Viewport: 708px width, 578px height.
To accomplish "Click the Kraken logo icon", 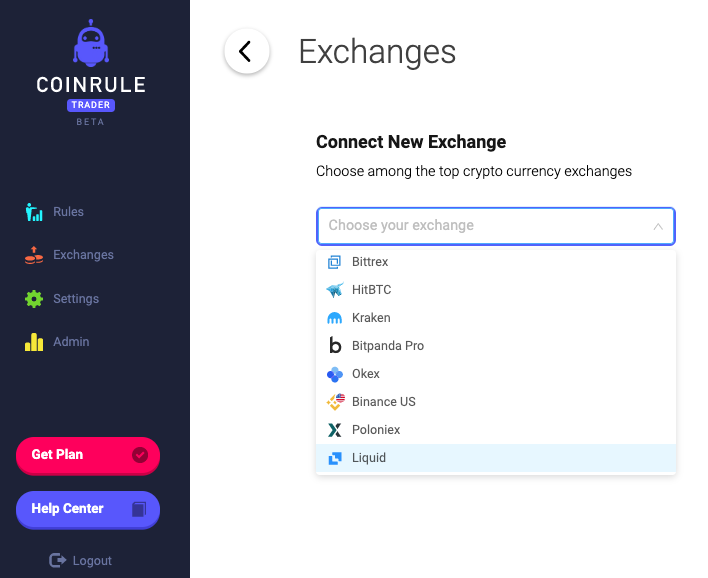I will pyautogui.click(x=335, y=318).
